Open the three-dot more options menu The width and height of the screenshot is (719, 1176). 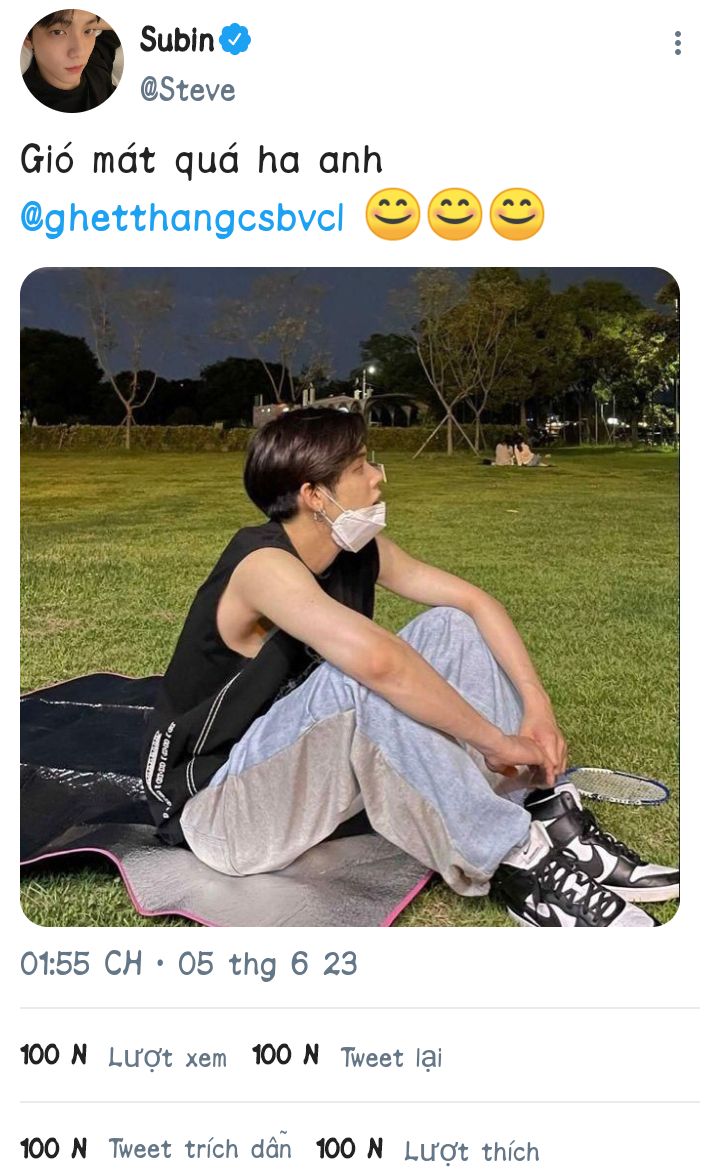pyautogui.click(x=677, y=43)
